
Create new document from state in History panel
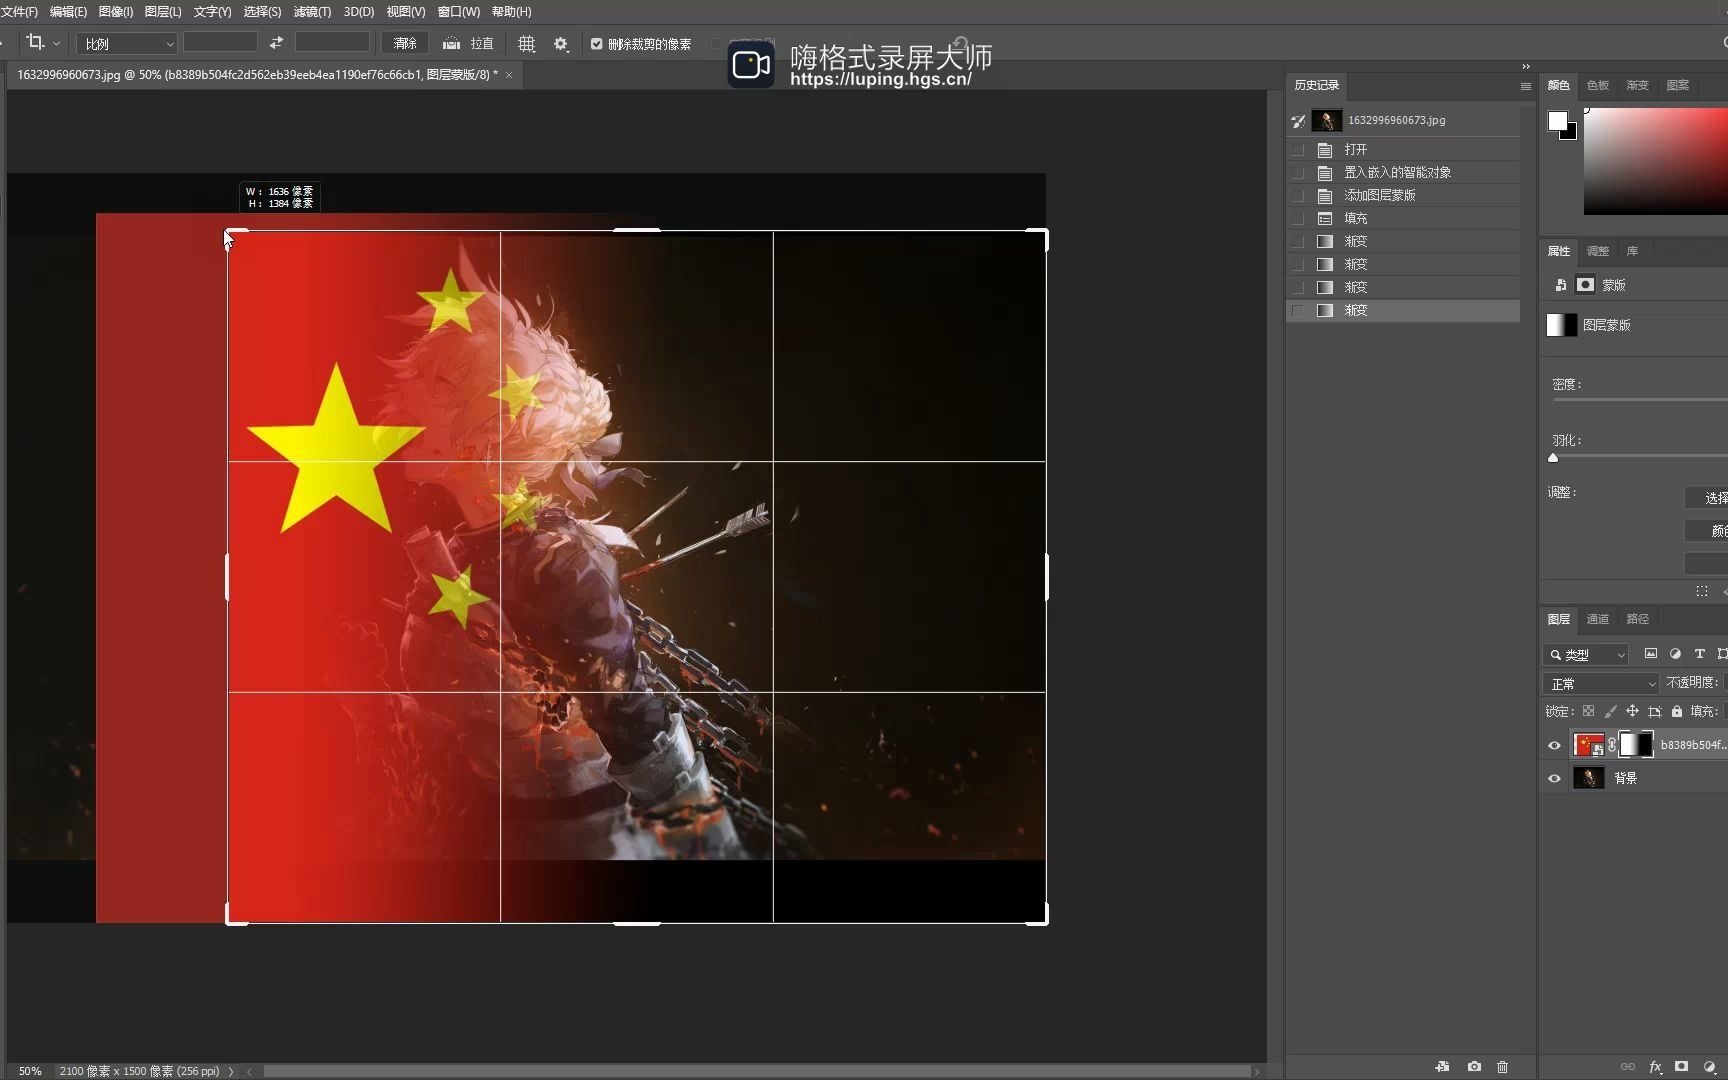1442,1067
